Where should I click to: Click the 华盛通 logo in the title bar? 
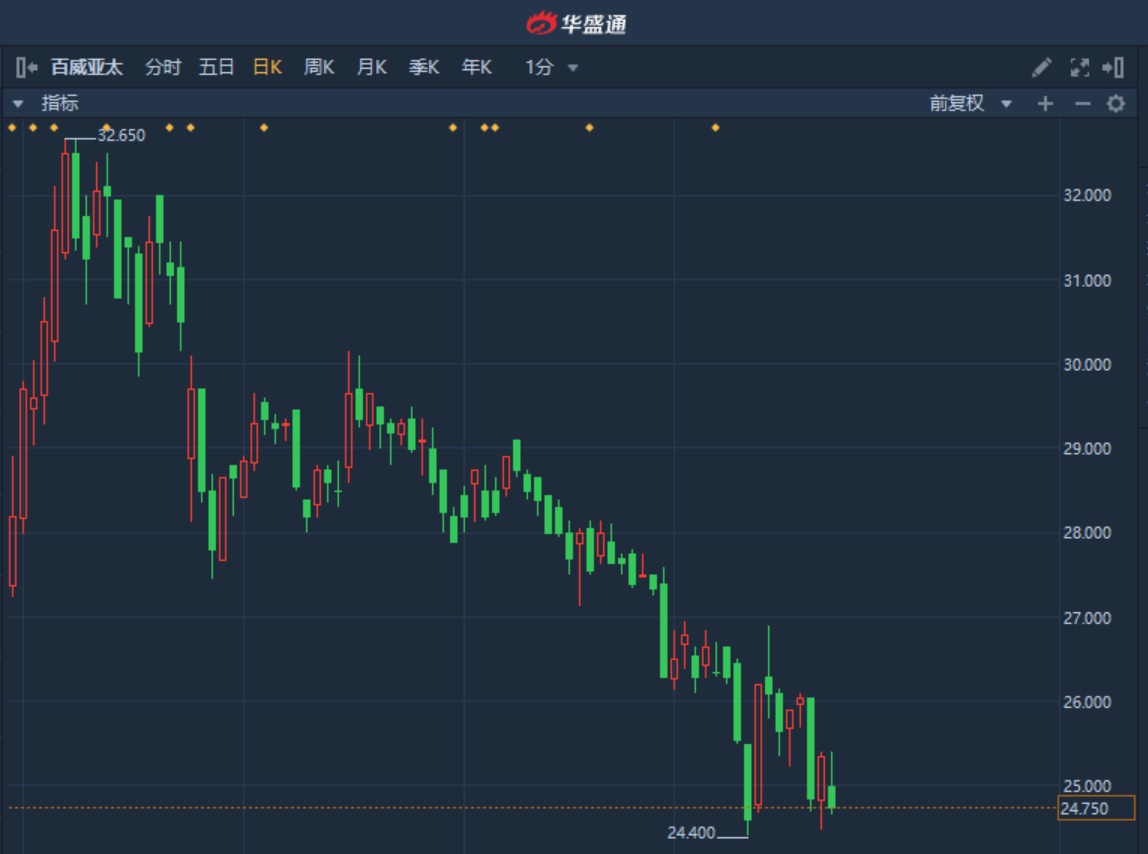click(576, 22)
